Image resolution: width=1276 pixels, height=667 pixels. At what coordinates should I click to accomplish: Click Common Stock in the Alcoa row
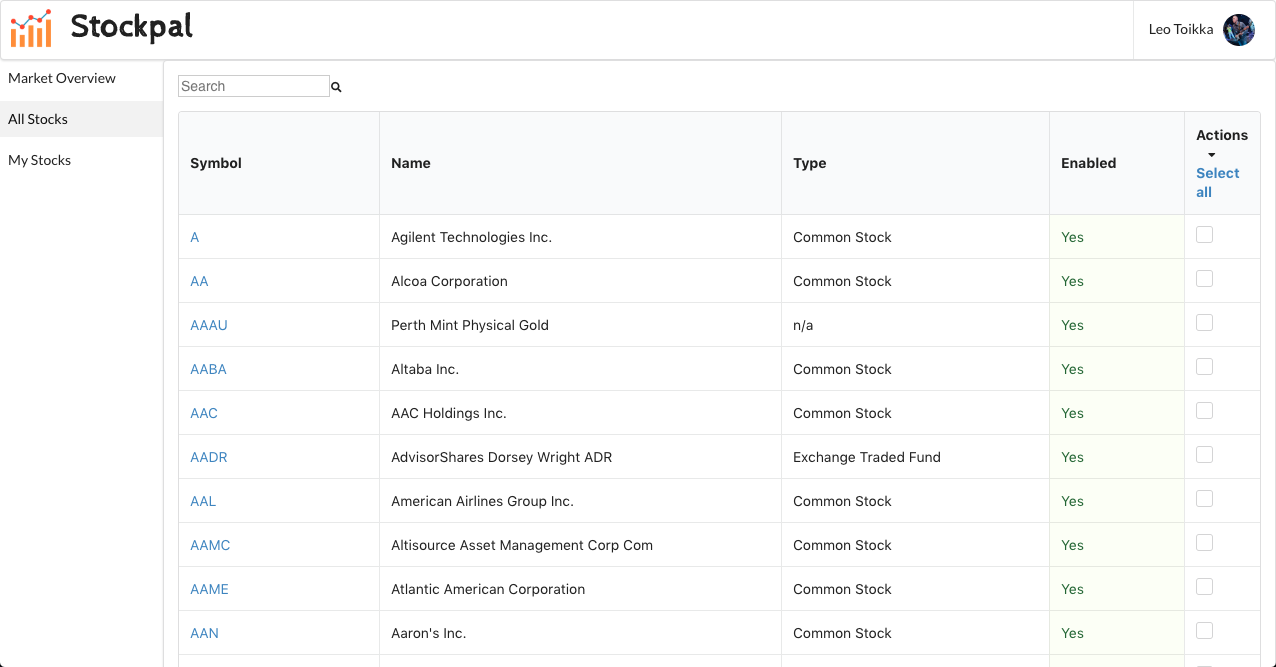click(842, 281)
